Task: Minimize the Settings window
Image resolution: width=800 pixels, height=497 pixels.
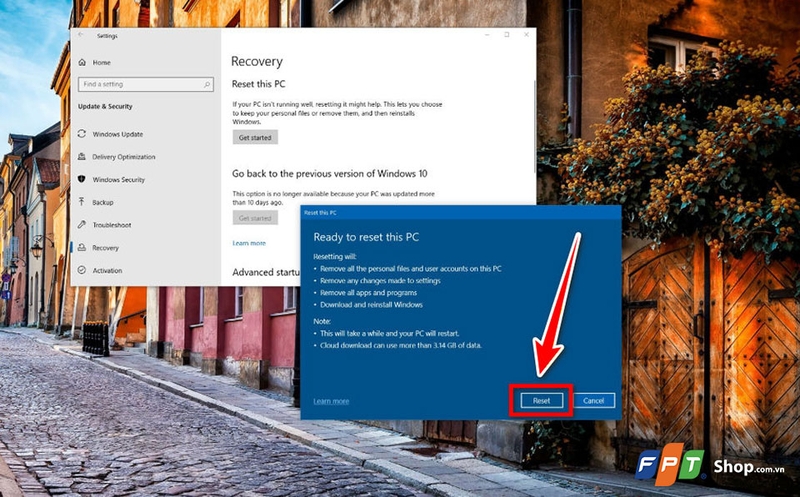Action: coord(488,35)
